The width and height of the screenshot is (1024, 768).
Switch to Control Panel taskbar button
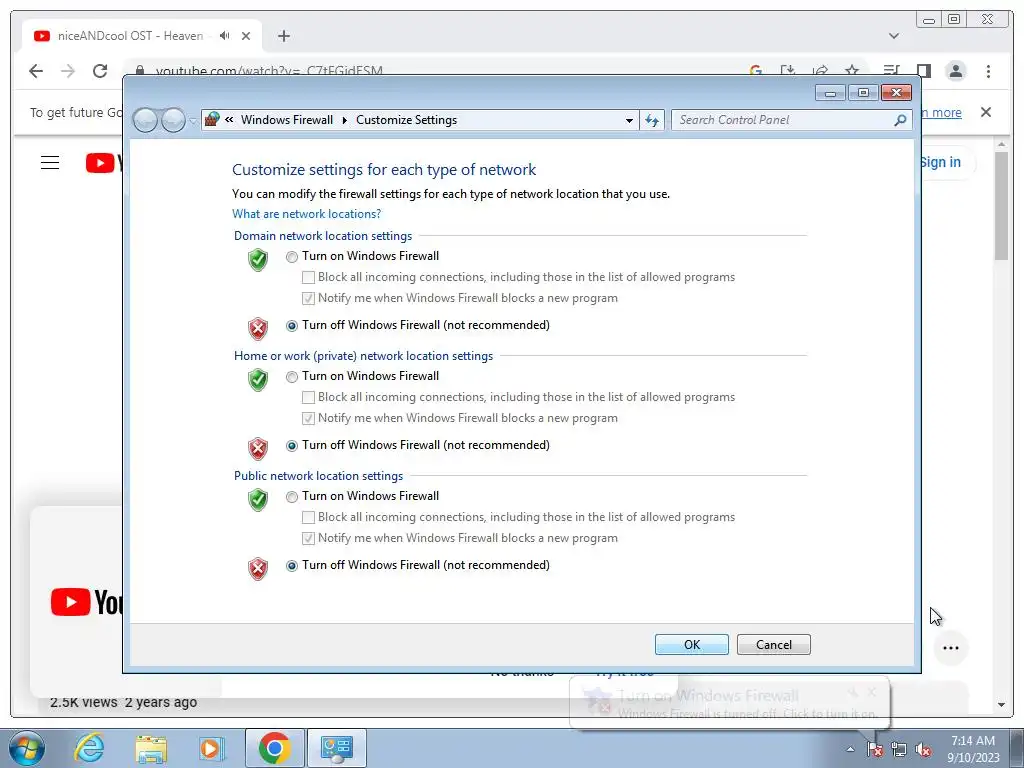[x=337, y=748]
